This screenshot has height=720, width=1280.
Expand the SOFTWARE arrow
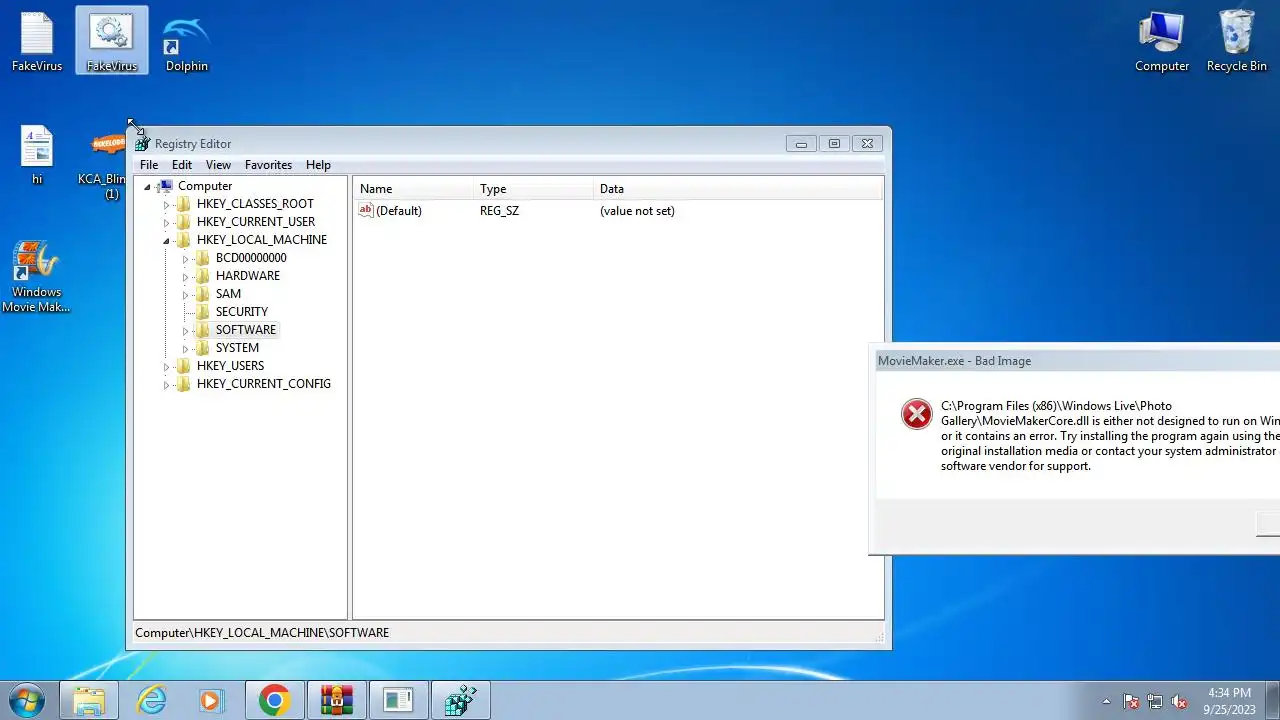(x=186, y=330)
